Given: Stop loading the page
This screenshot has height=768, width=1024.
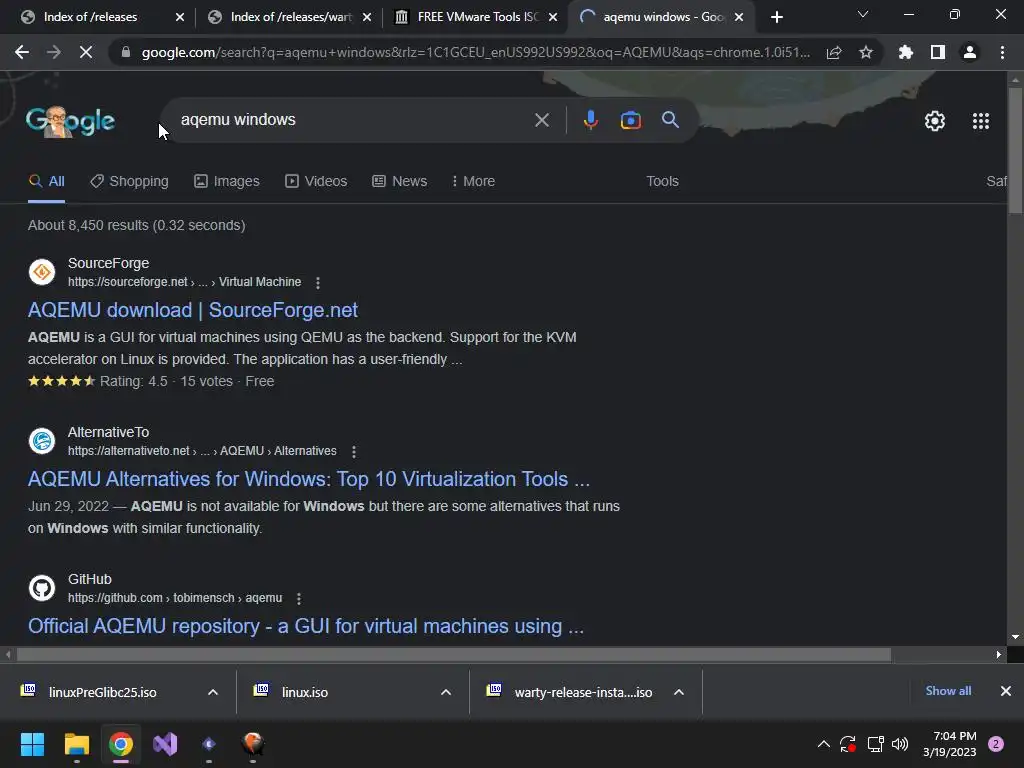Looking at the screenshot, I should point(86,52).
